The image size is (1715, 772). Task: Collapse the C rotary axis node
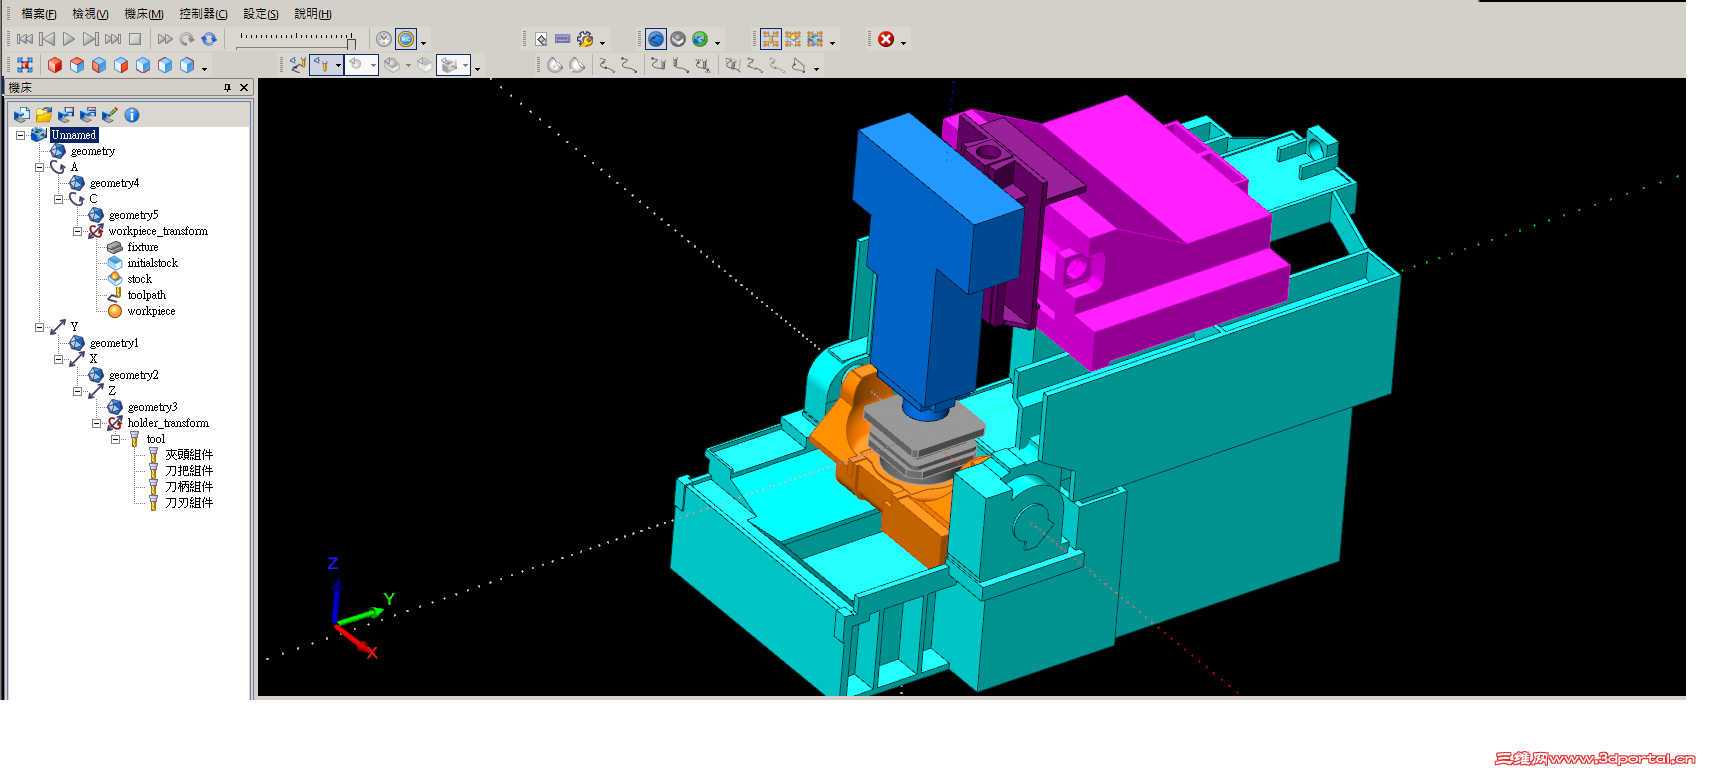(58, 199)
